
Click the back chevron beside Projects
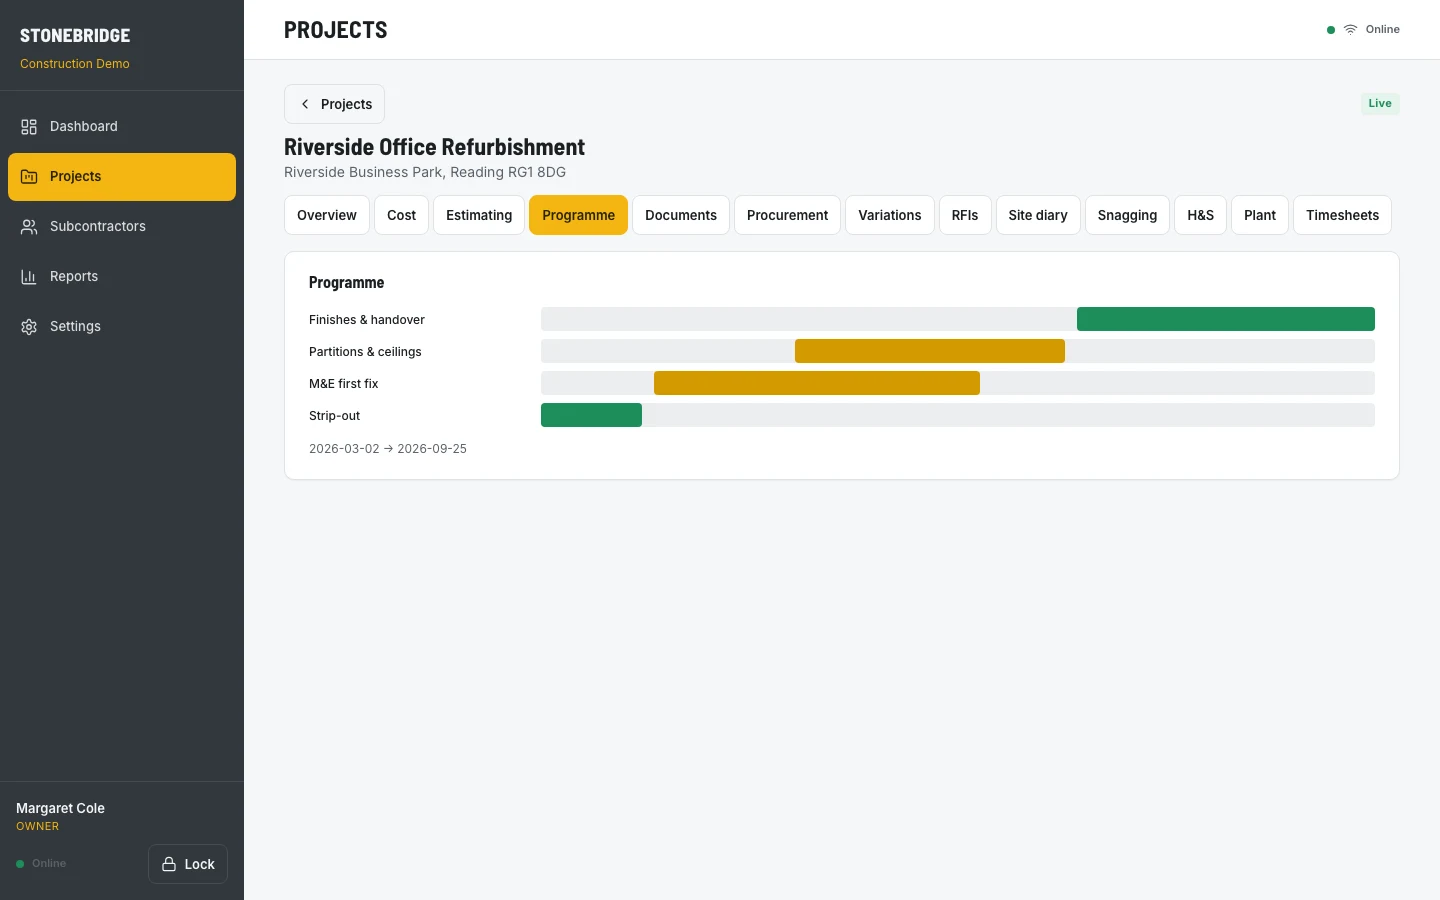305,104
